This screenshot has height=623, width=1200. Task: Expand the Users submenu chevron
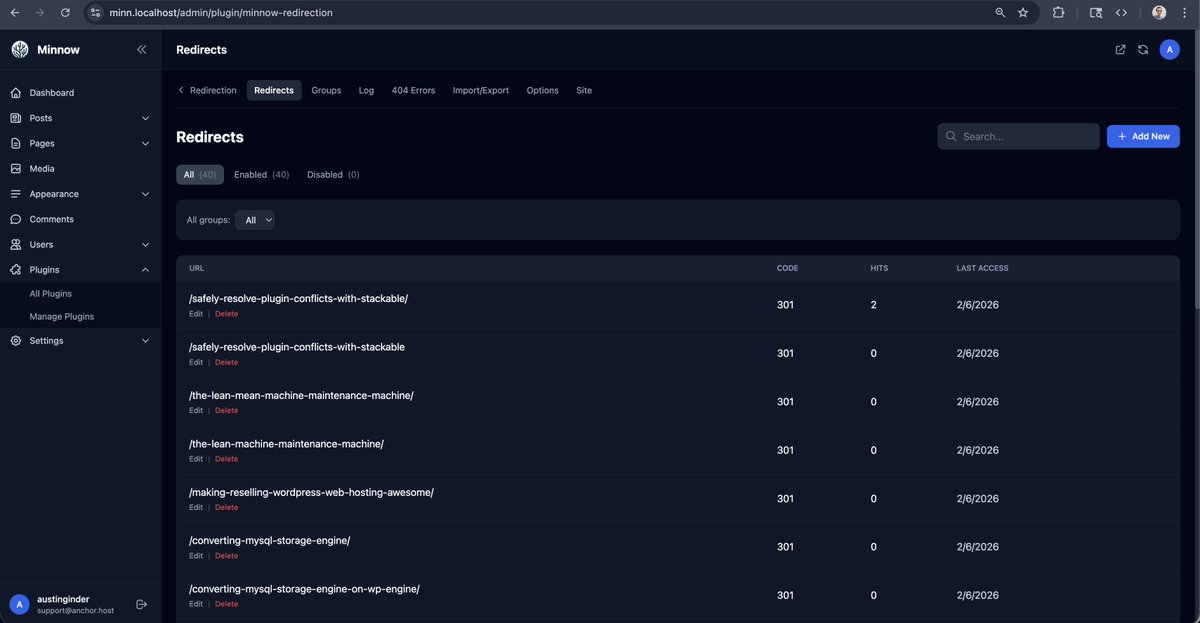coord(145,244)
